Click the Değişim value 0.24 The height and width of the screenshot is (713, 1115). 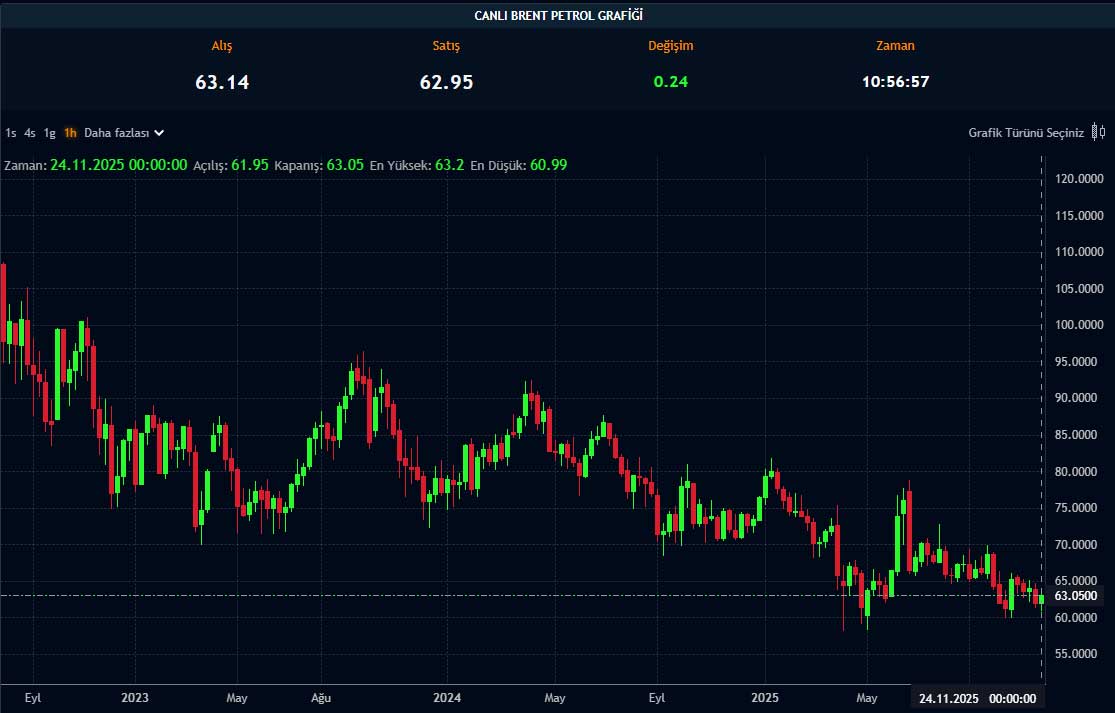pos(670,82)
